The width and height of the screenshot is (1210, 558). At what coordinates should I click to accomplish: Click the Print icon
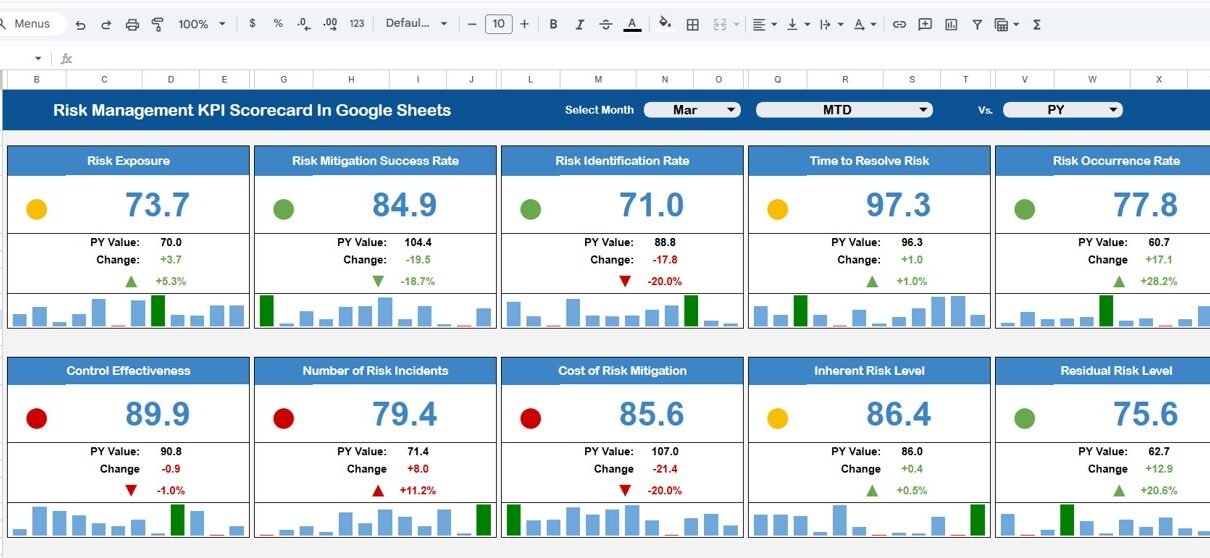pyautogui.click(x=132, y=24)
